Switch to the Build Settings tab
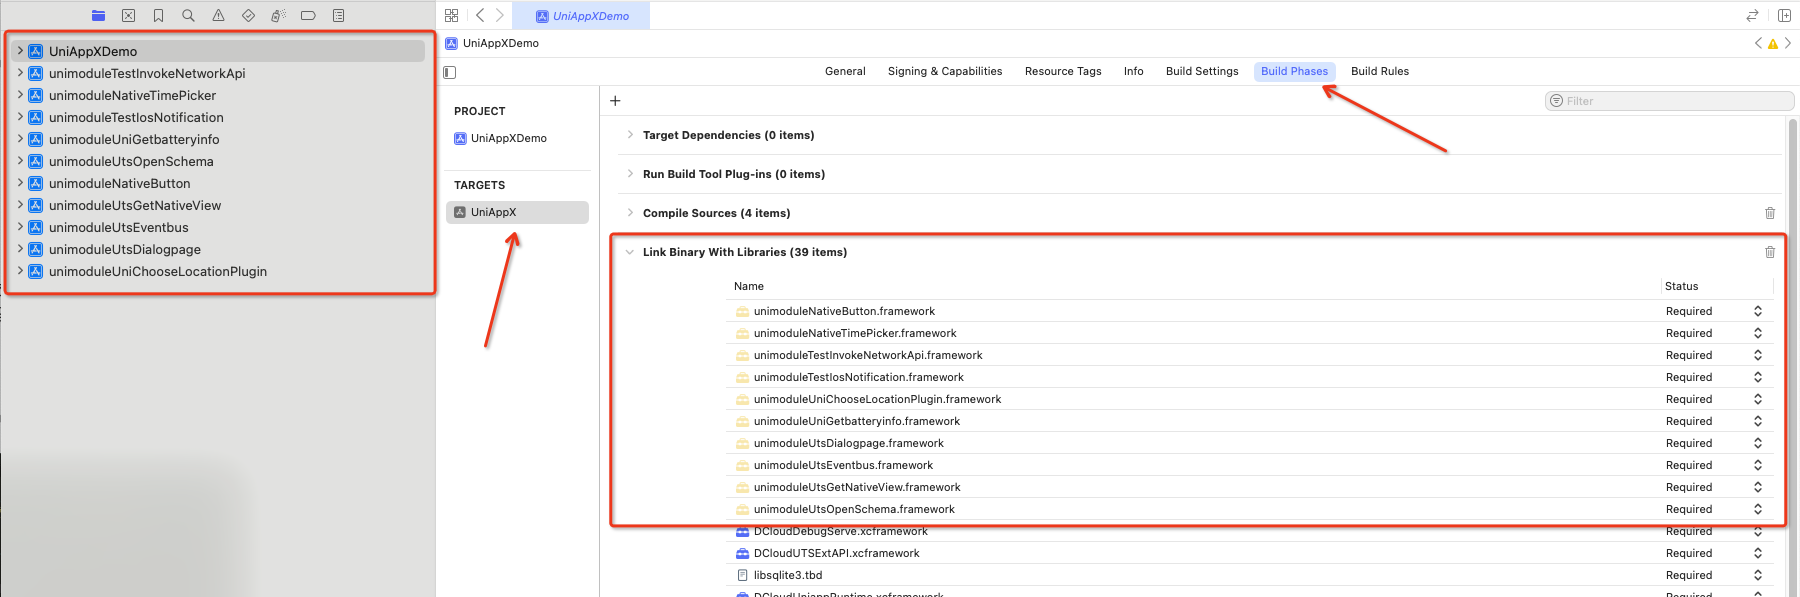This screenshot has height=597, width=1800. [1202, 71]
